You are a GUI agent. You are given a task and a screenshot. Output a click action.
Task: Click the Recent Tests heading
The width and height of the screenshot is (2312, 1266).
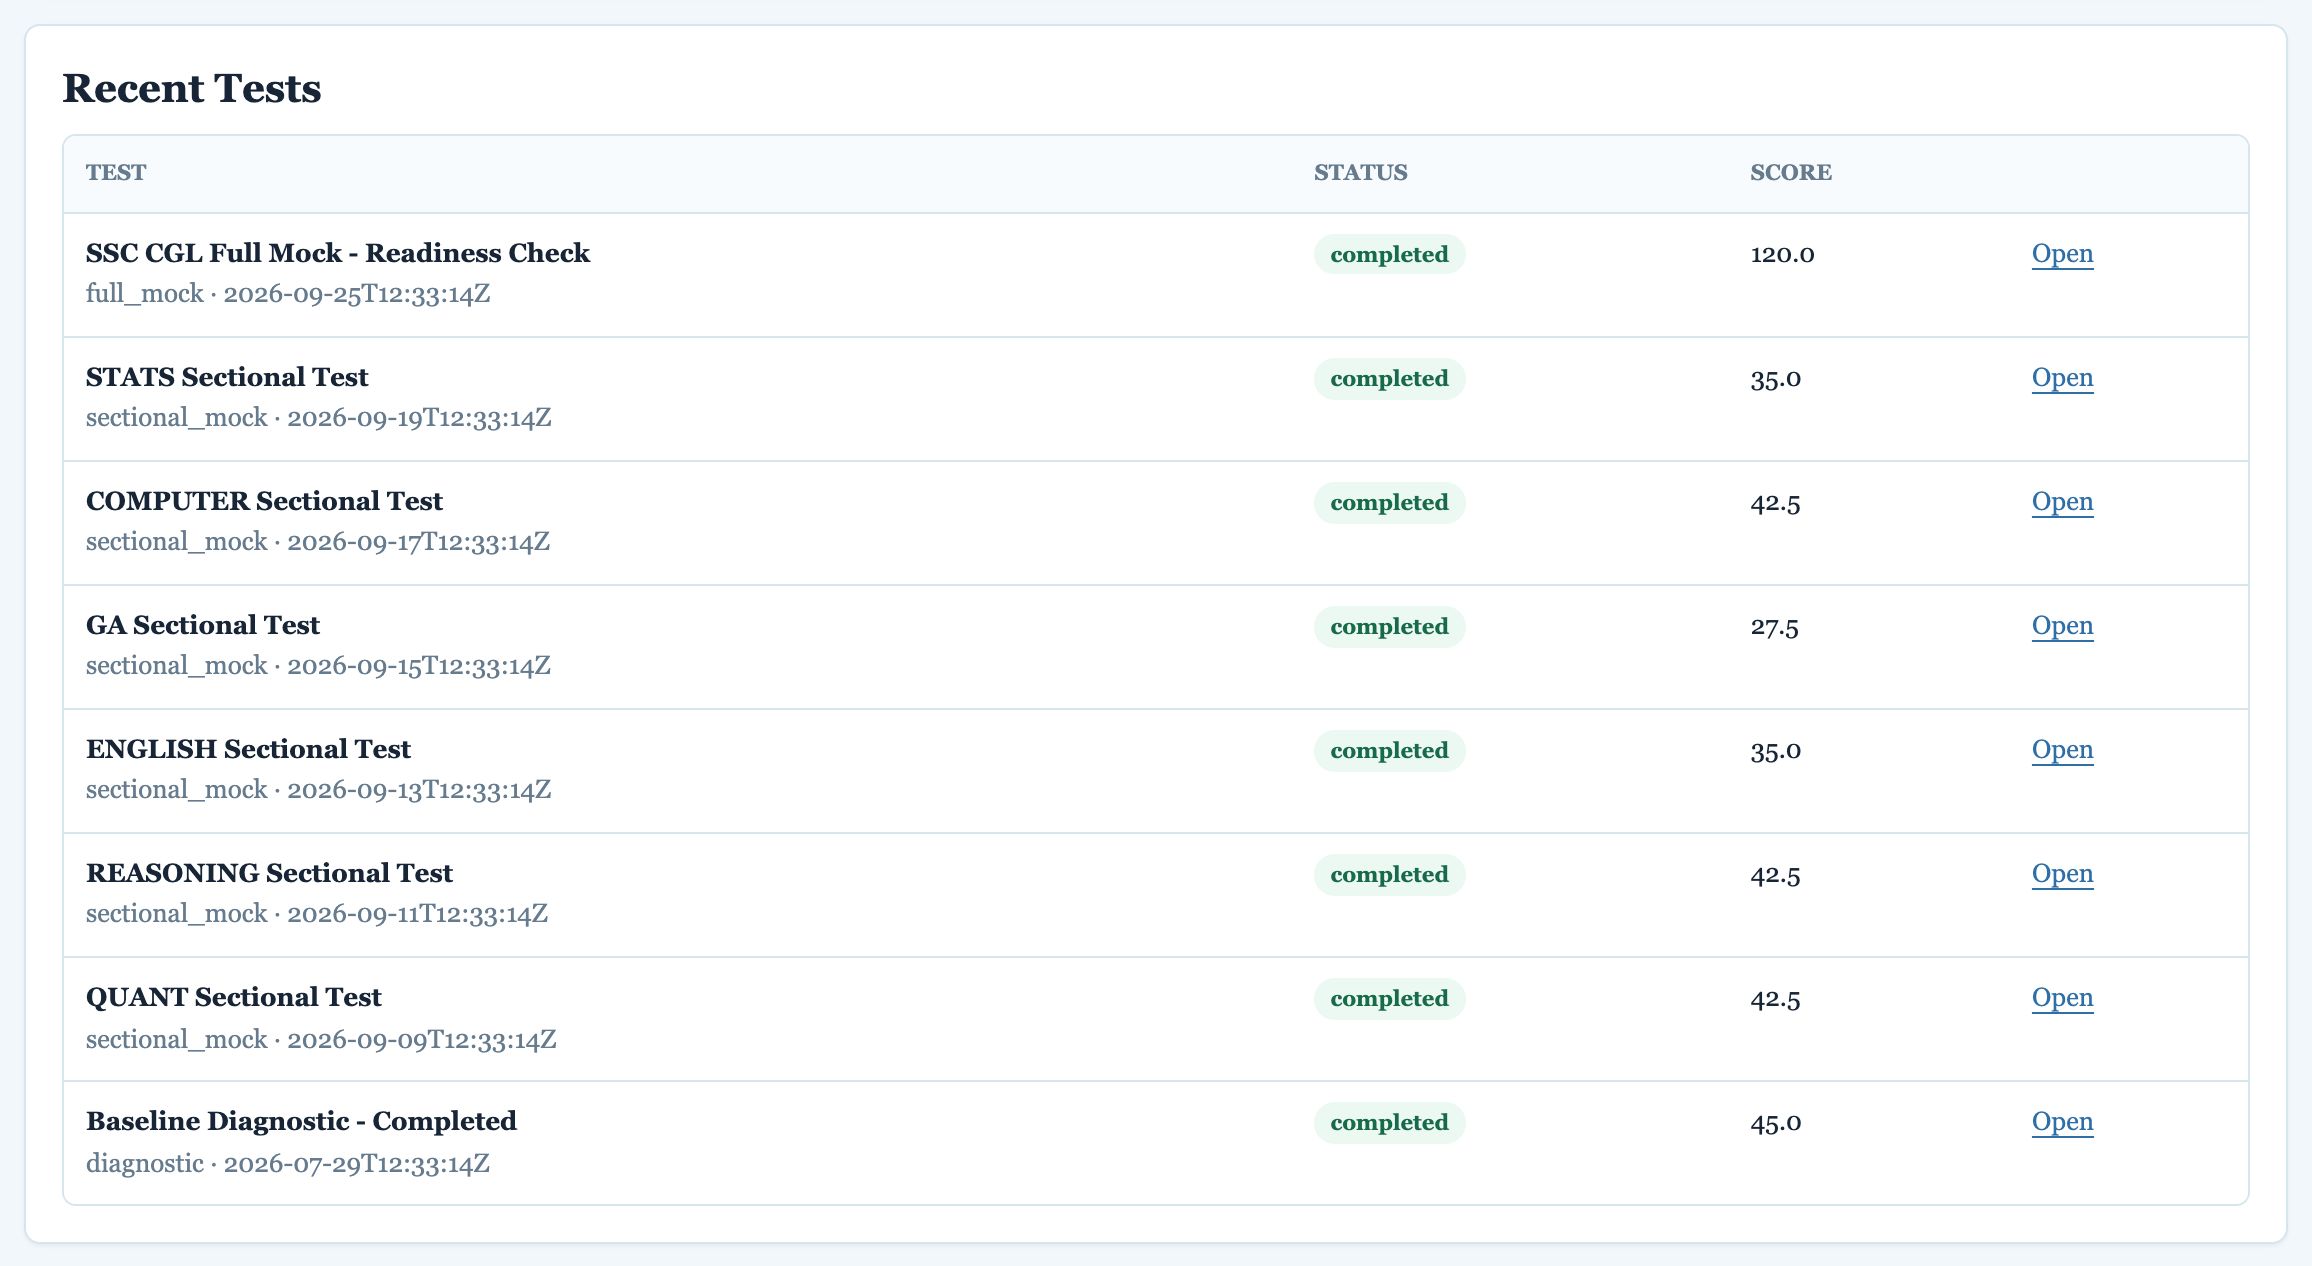click(192, 88)
